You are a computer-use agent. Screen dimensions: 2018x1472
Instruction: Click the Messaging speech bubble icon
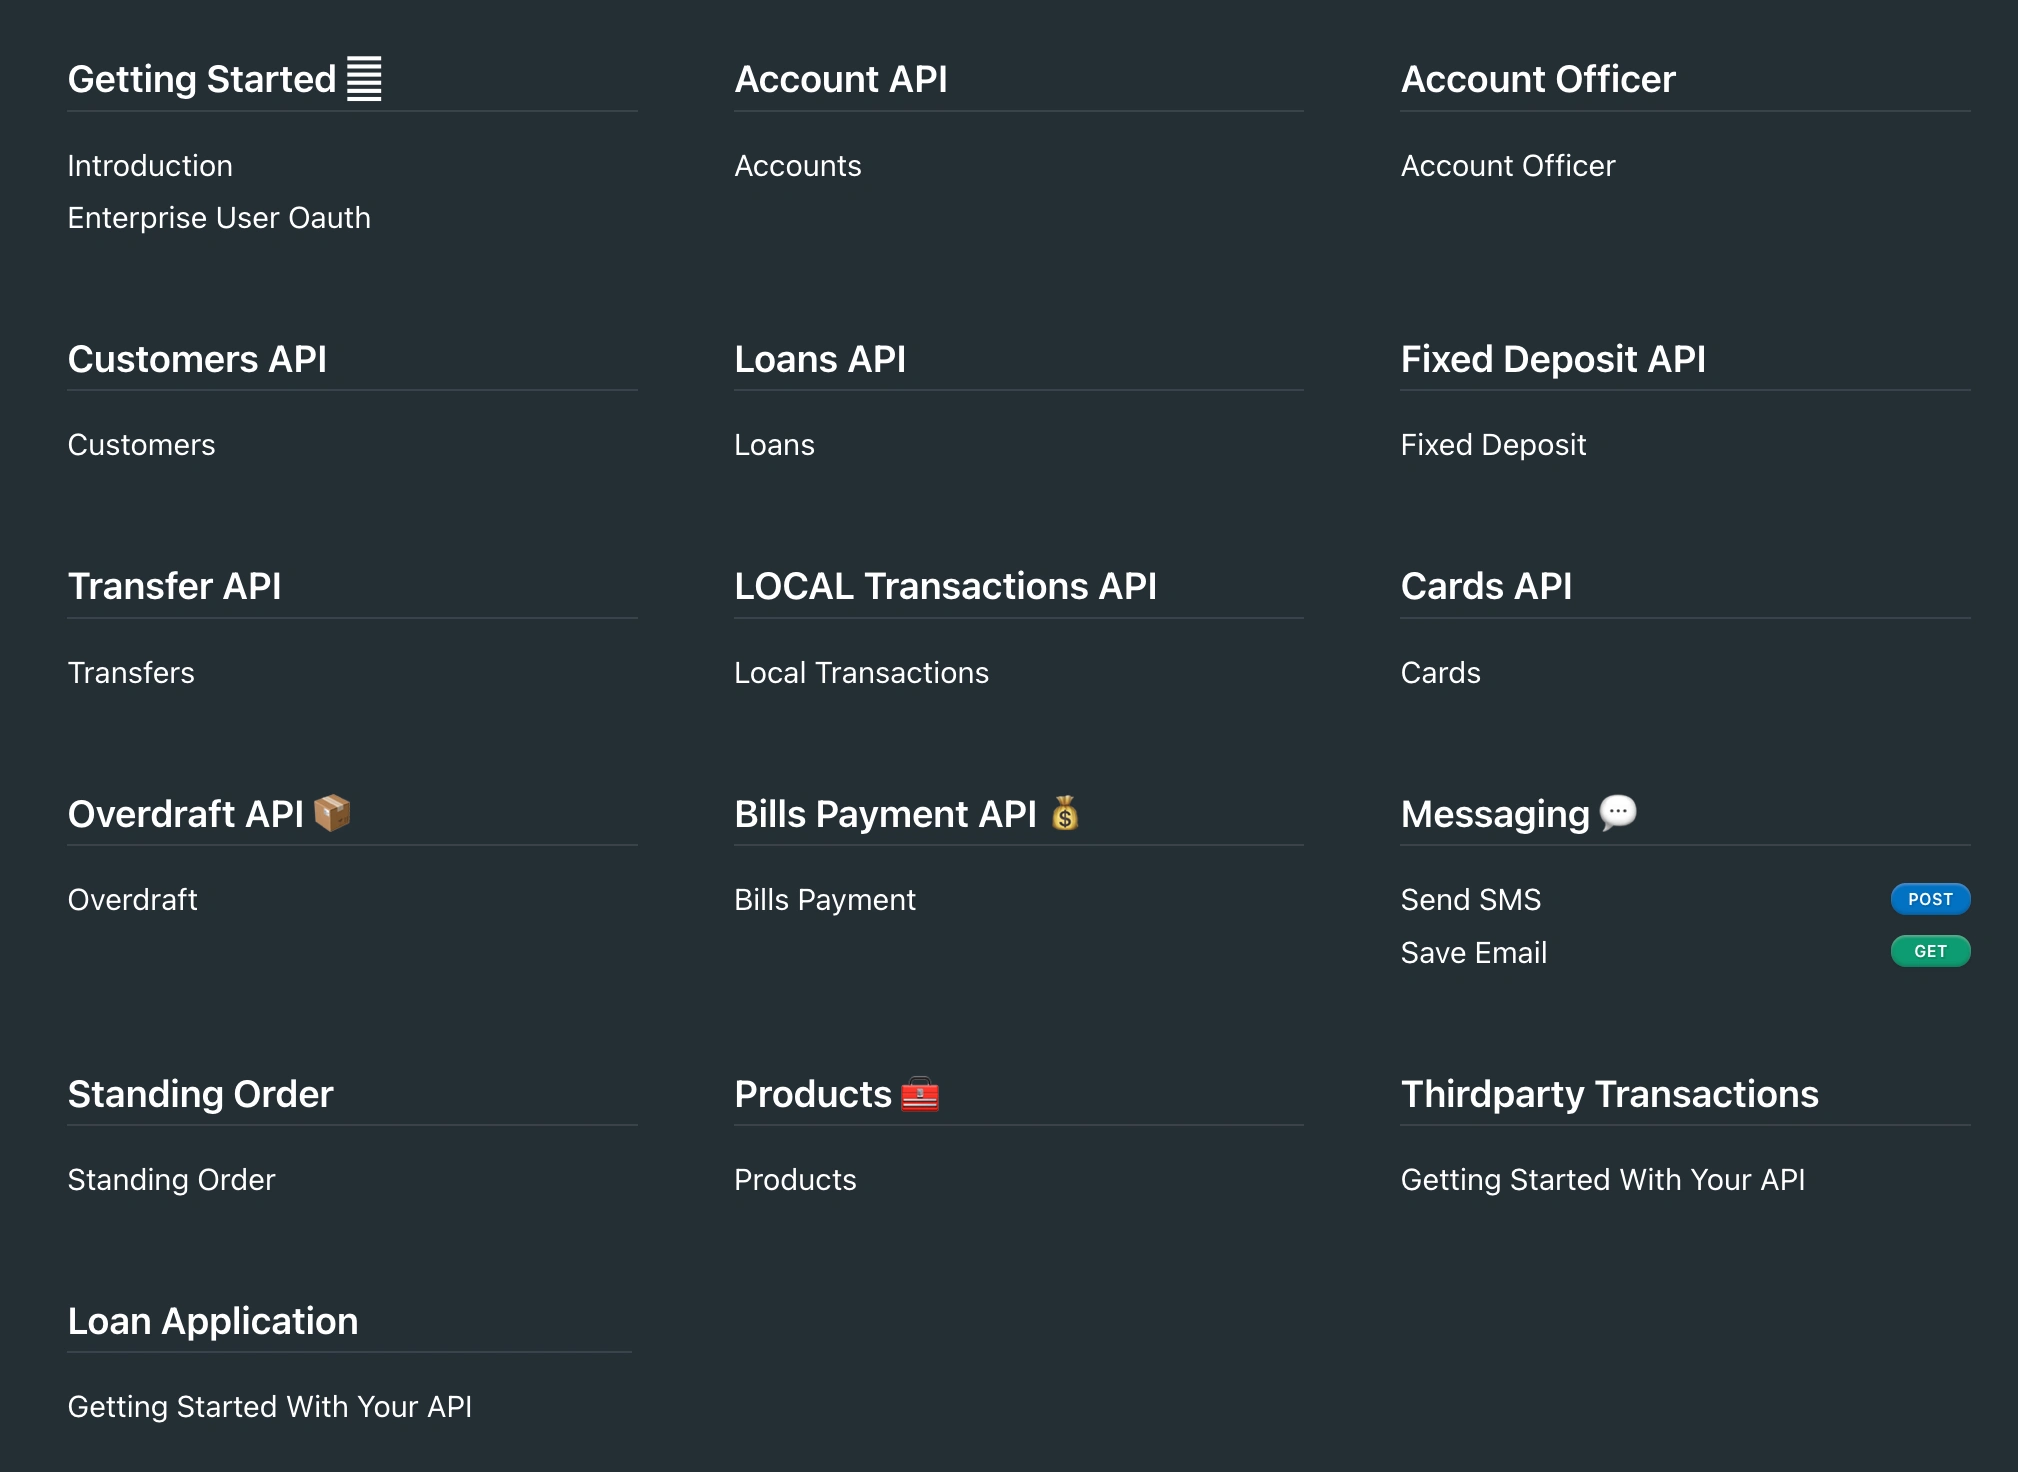point(1618,813)
